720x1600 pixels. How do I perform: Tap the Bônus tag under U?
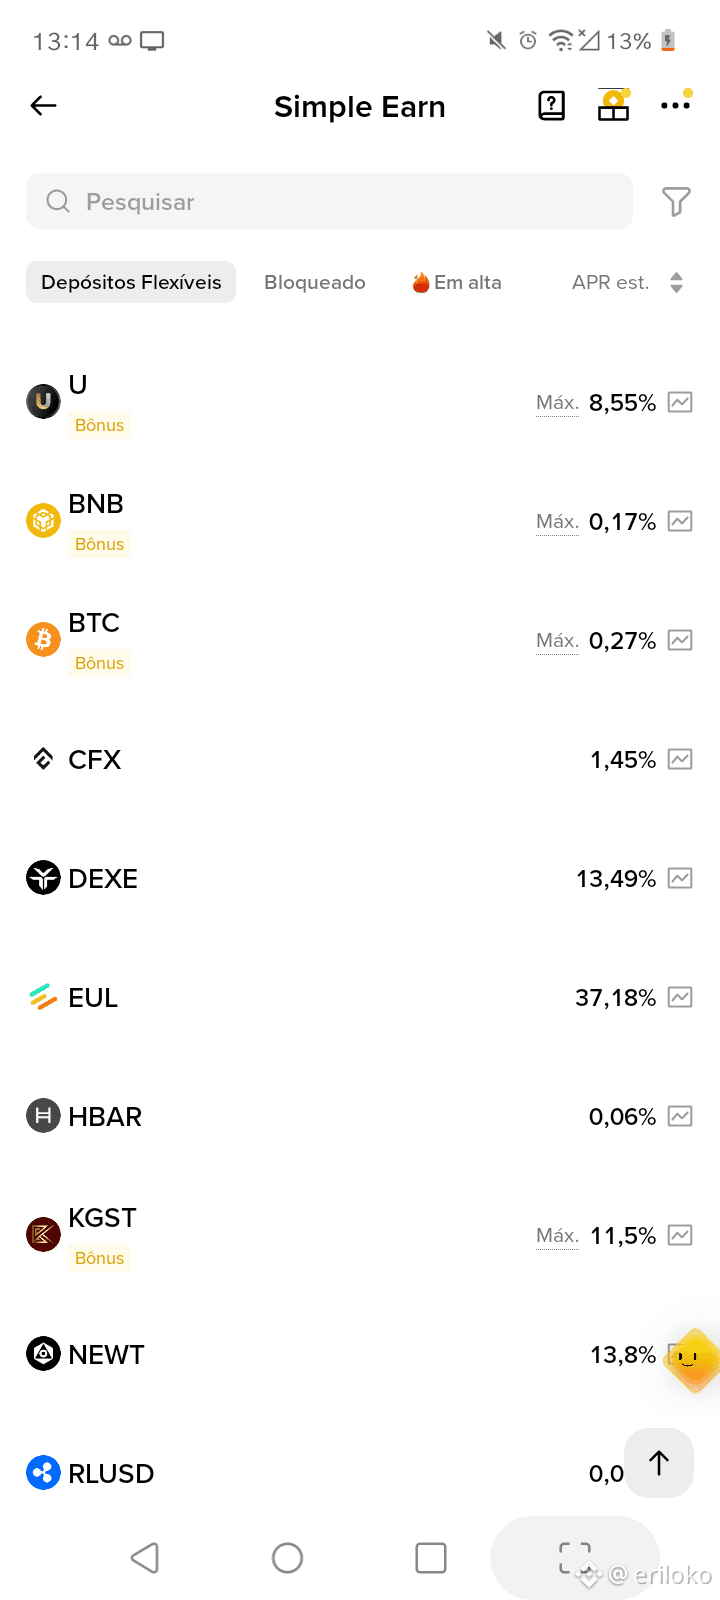click(100, 425)
